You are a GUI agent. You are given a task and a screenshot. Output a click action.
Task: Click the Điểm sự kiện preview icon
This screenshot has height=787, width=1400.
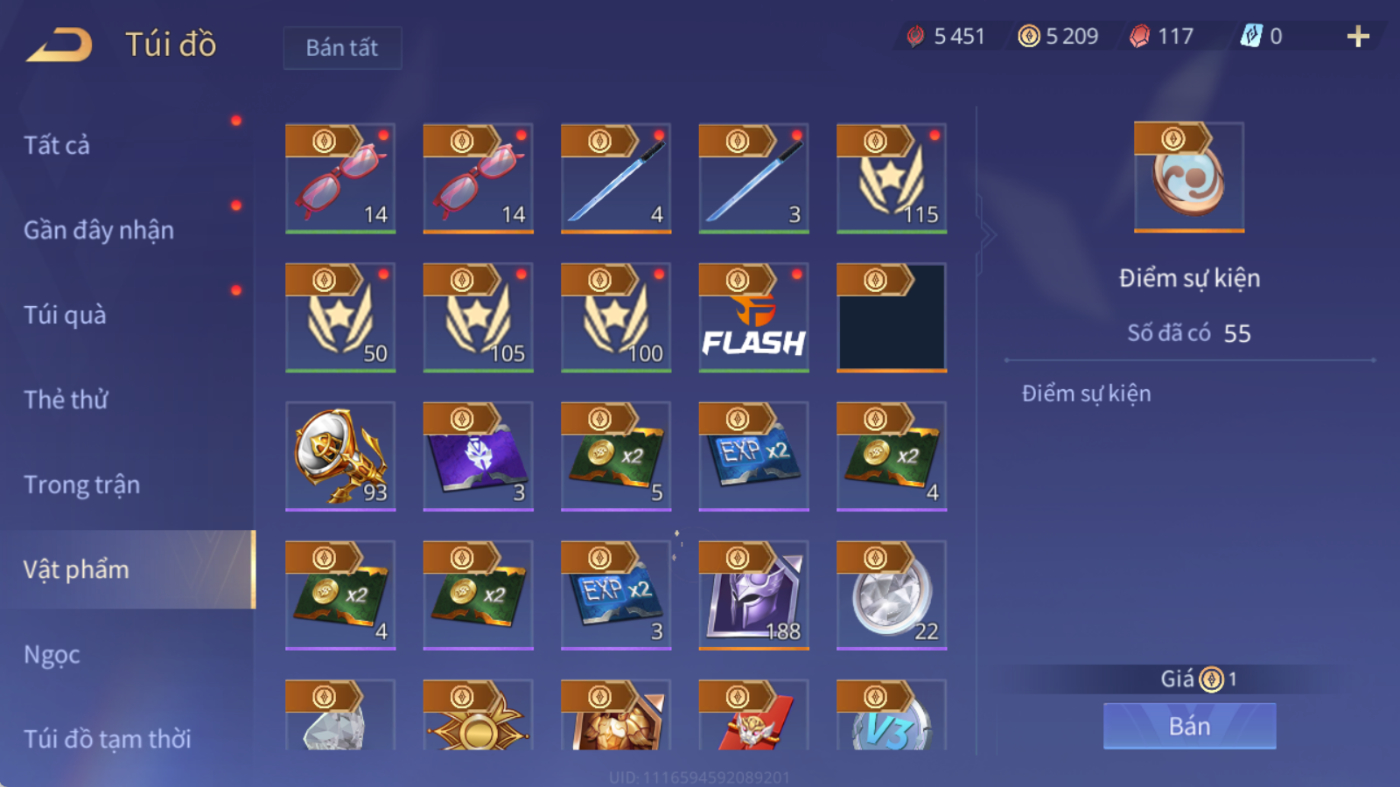pos(1189,178)
